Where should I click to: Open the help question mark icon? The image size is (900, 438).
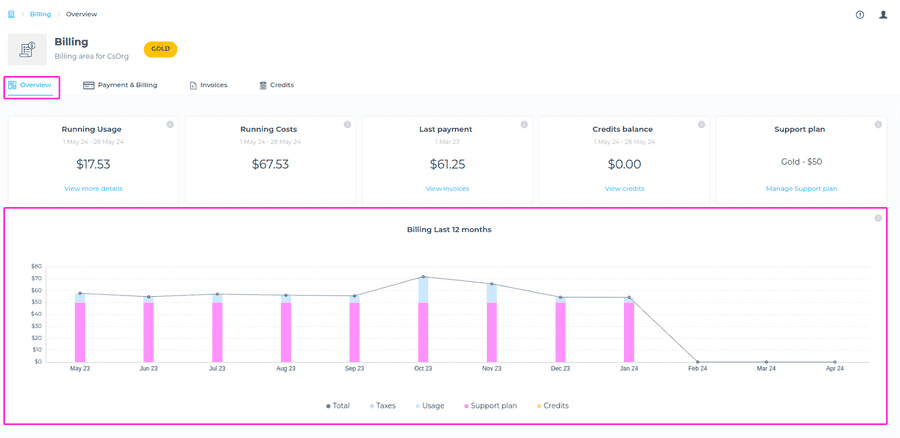[859, 15]
